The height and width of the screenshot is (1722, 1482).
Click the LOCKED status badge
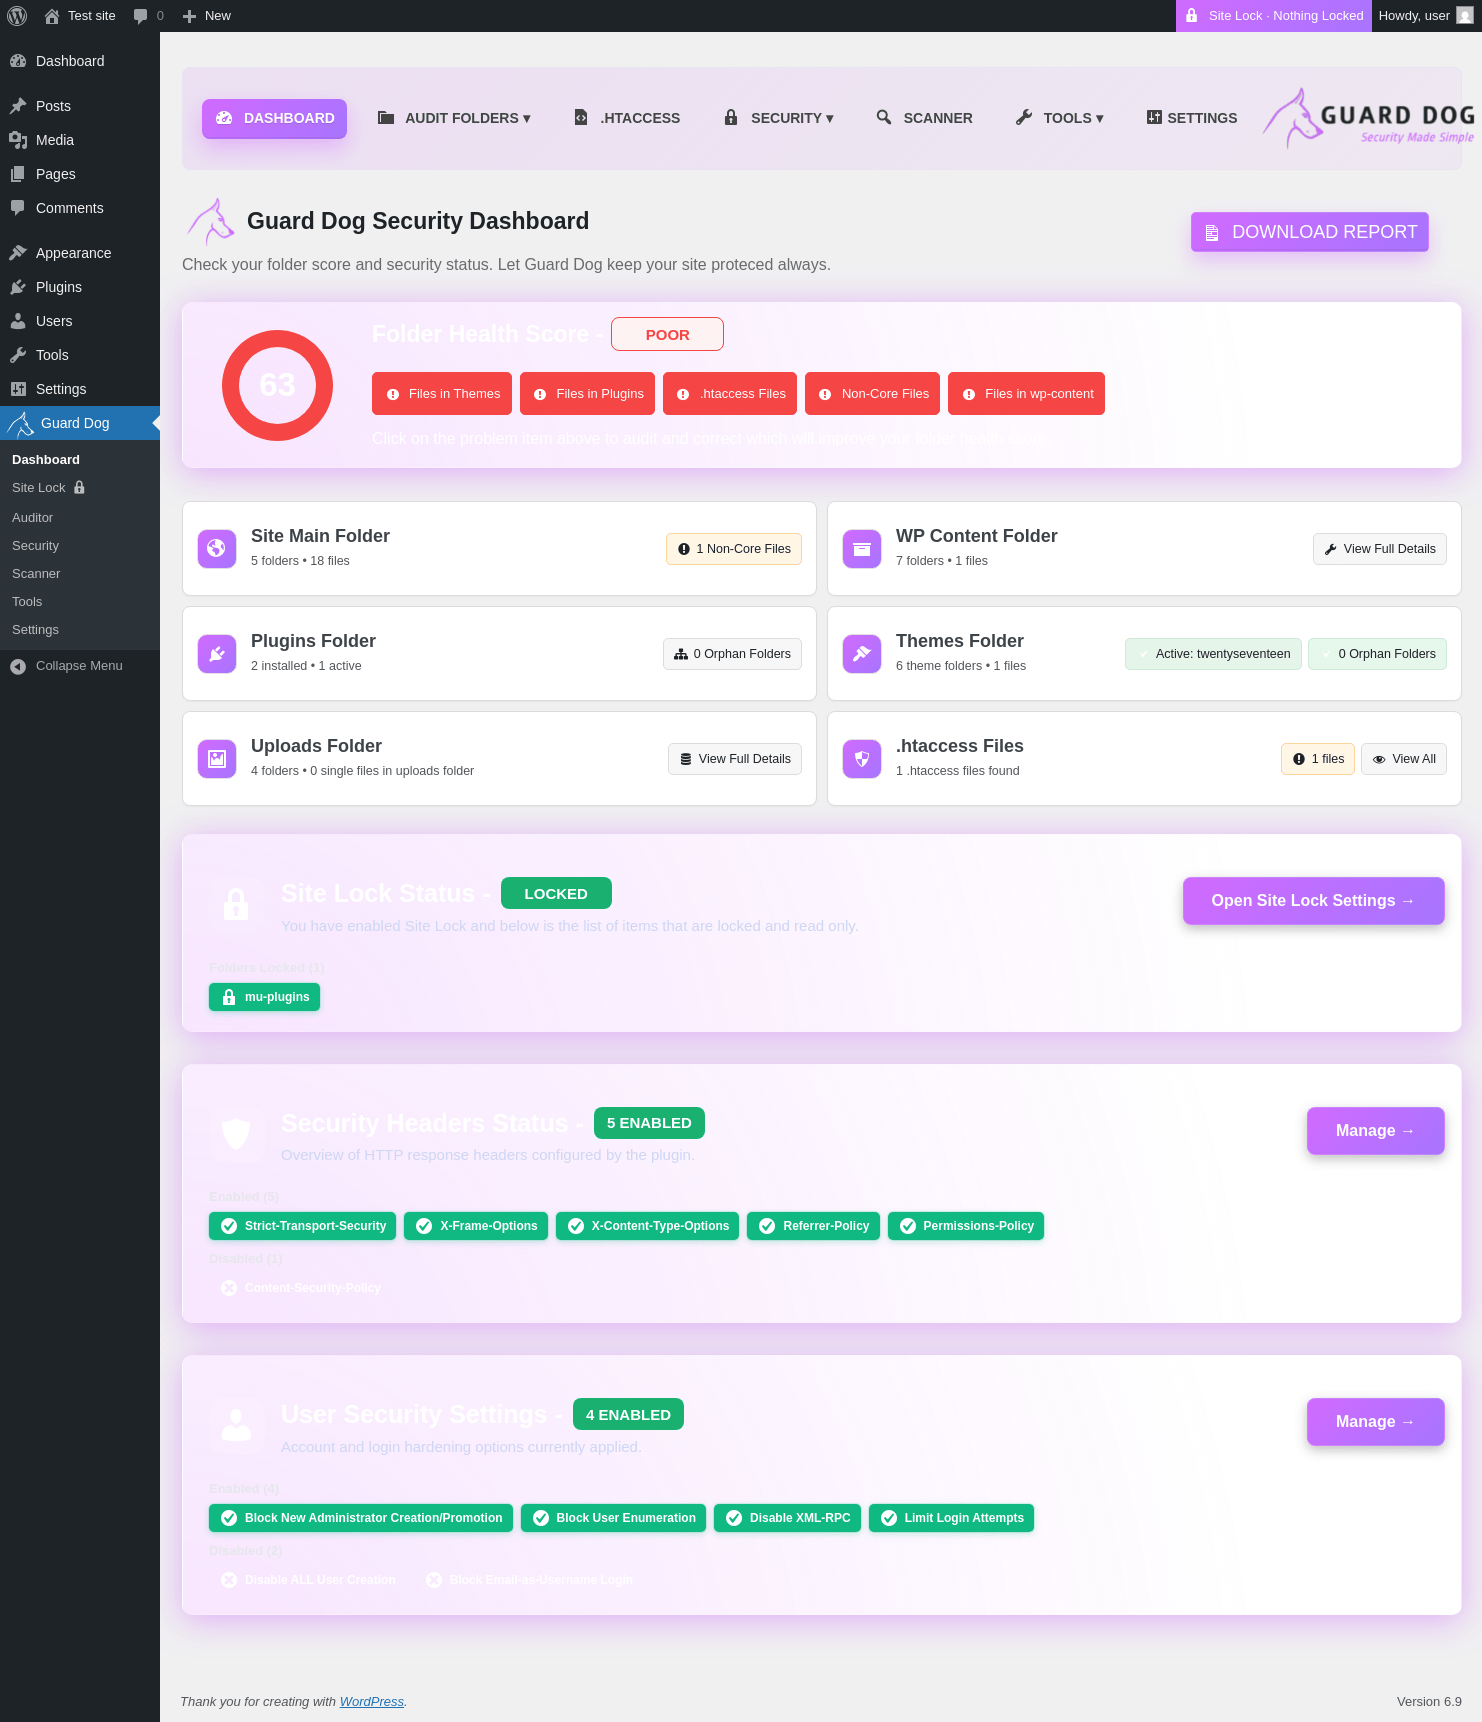(x=556, y=894)
